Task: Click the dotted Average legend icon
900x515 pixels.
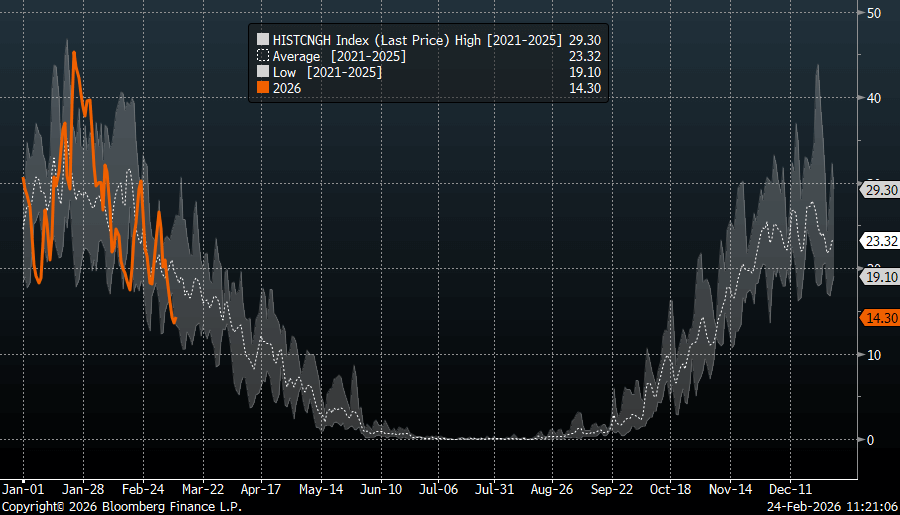Action: 264,56
